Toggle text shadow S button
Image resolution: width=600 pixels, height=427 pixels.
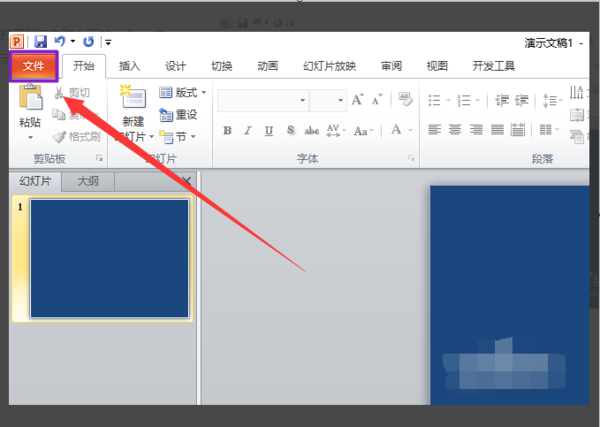pyautogui.click(x=290, y=130)
